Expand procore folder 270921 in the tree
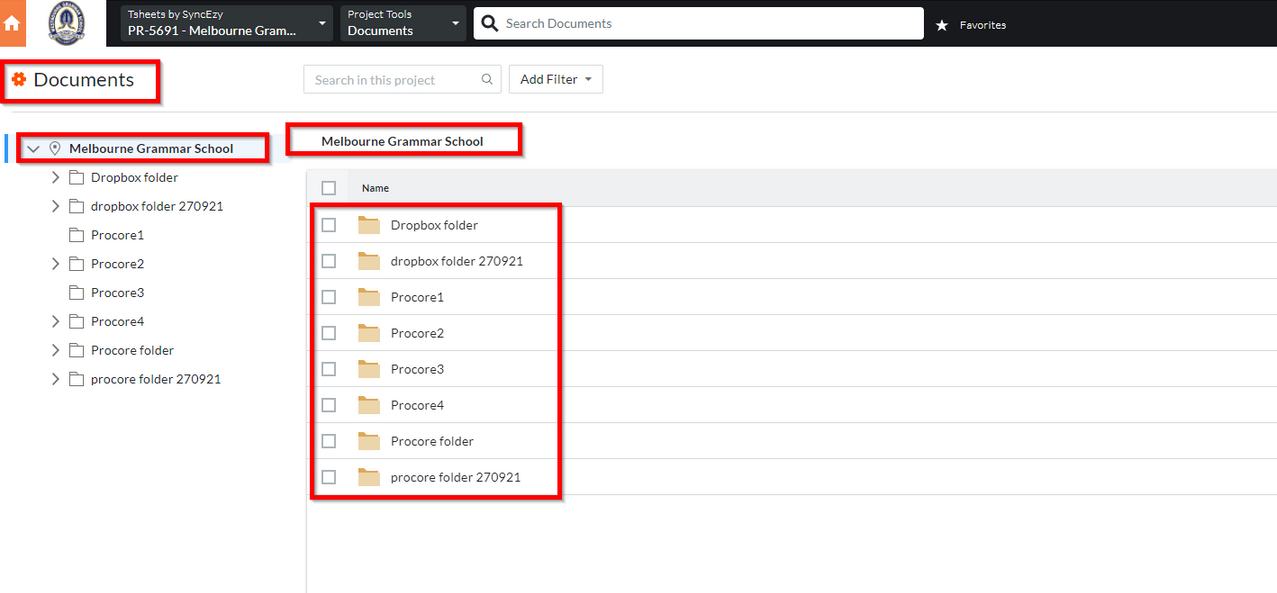The image size is (1277, 593). (56, 379)
